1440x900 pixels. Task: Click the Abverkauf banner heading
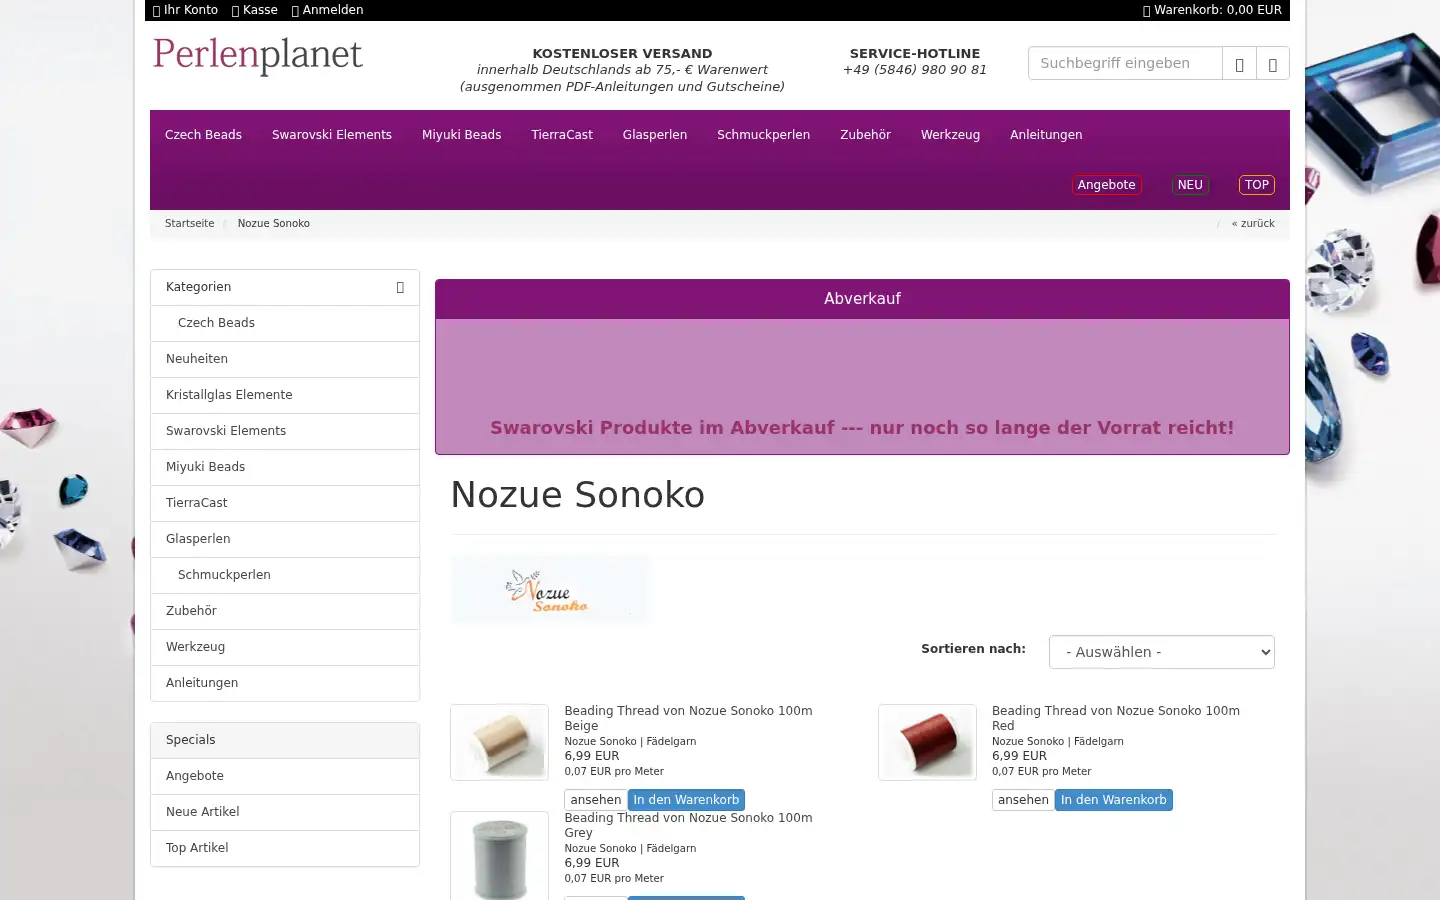pyautogui.click(x=862, y=299)
